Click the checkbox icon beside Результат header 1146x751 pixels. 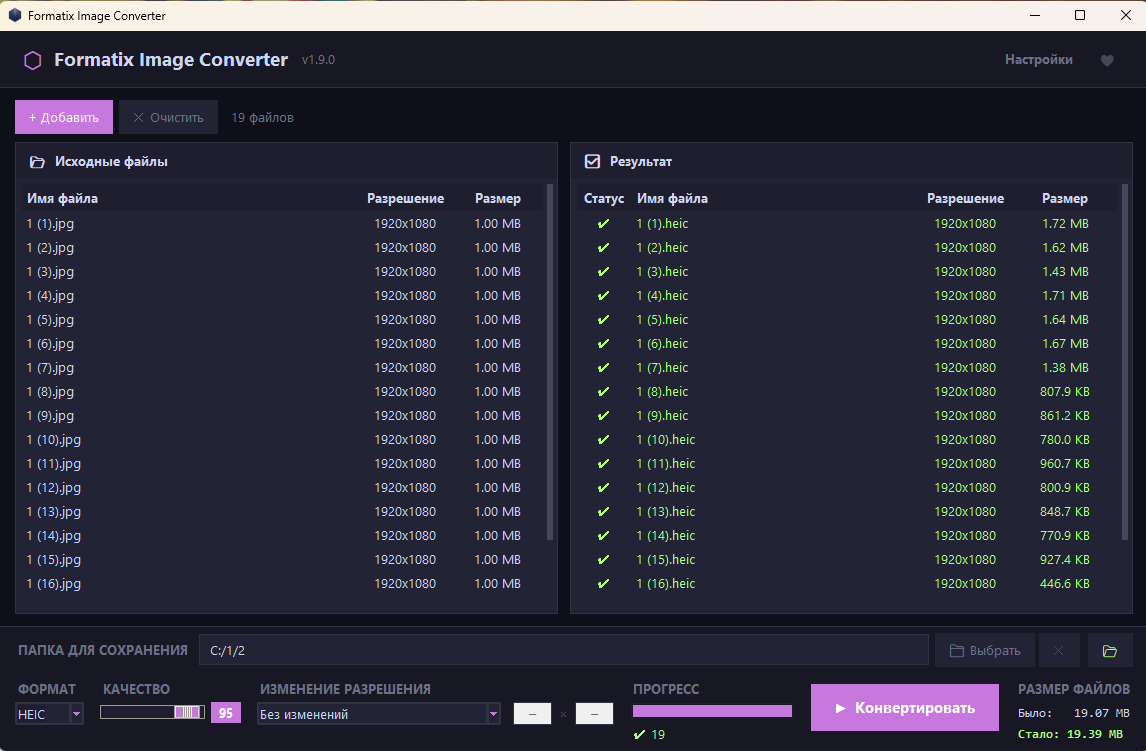(x=592, y=161)
